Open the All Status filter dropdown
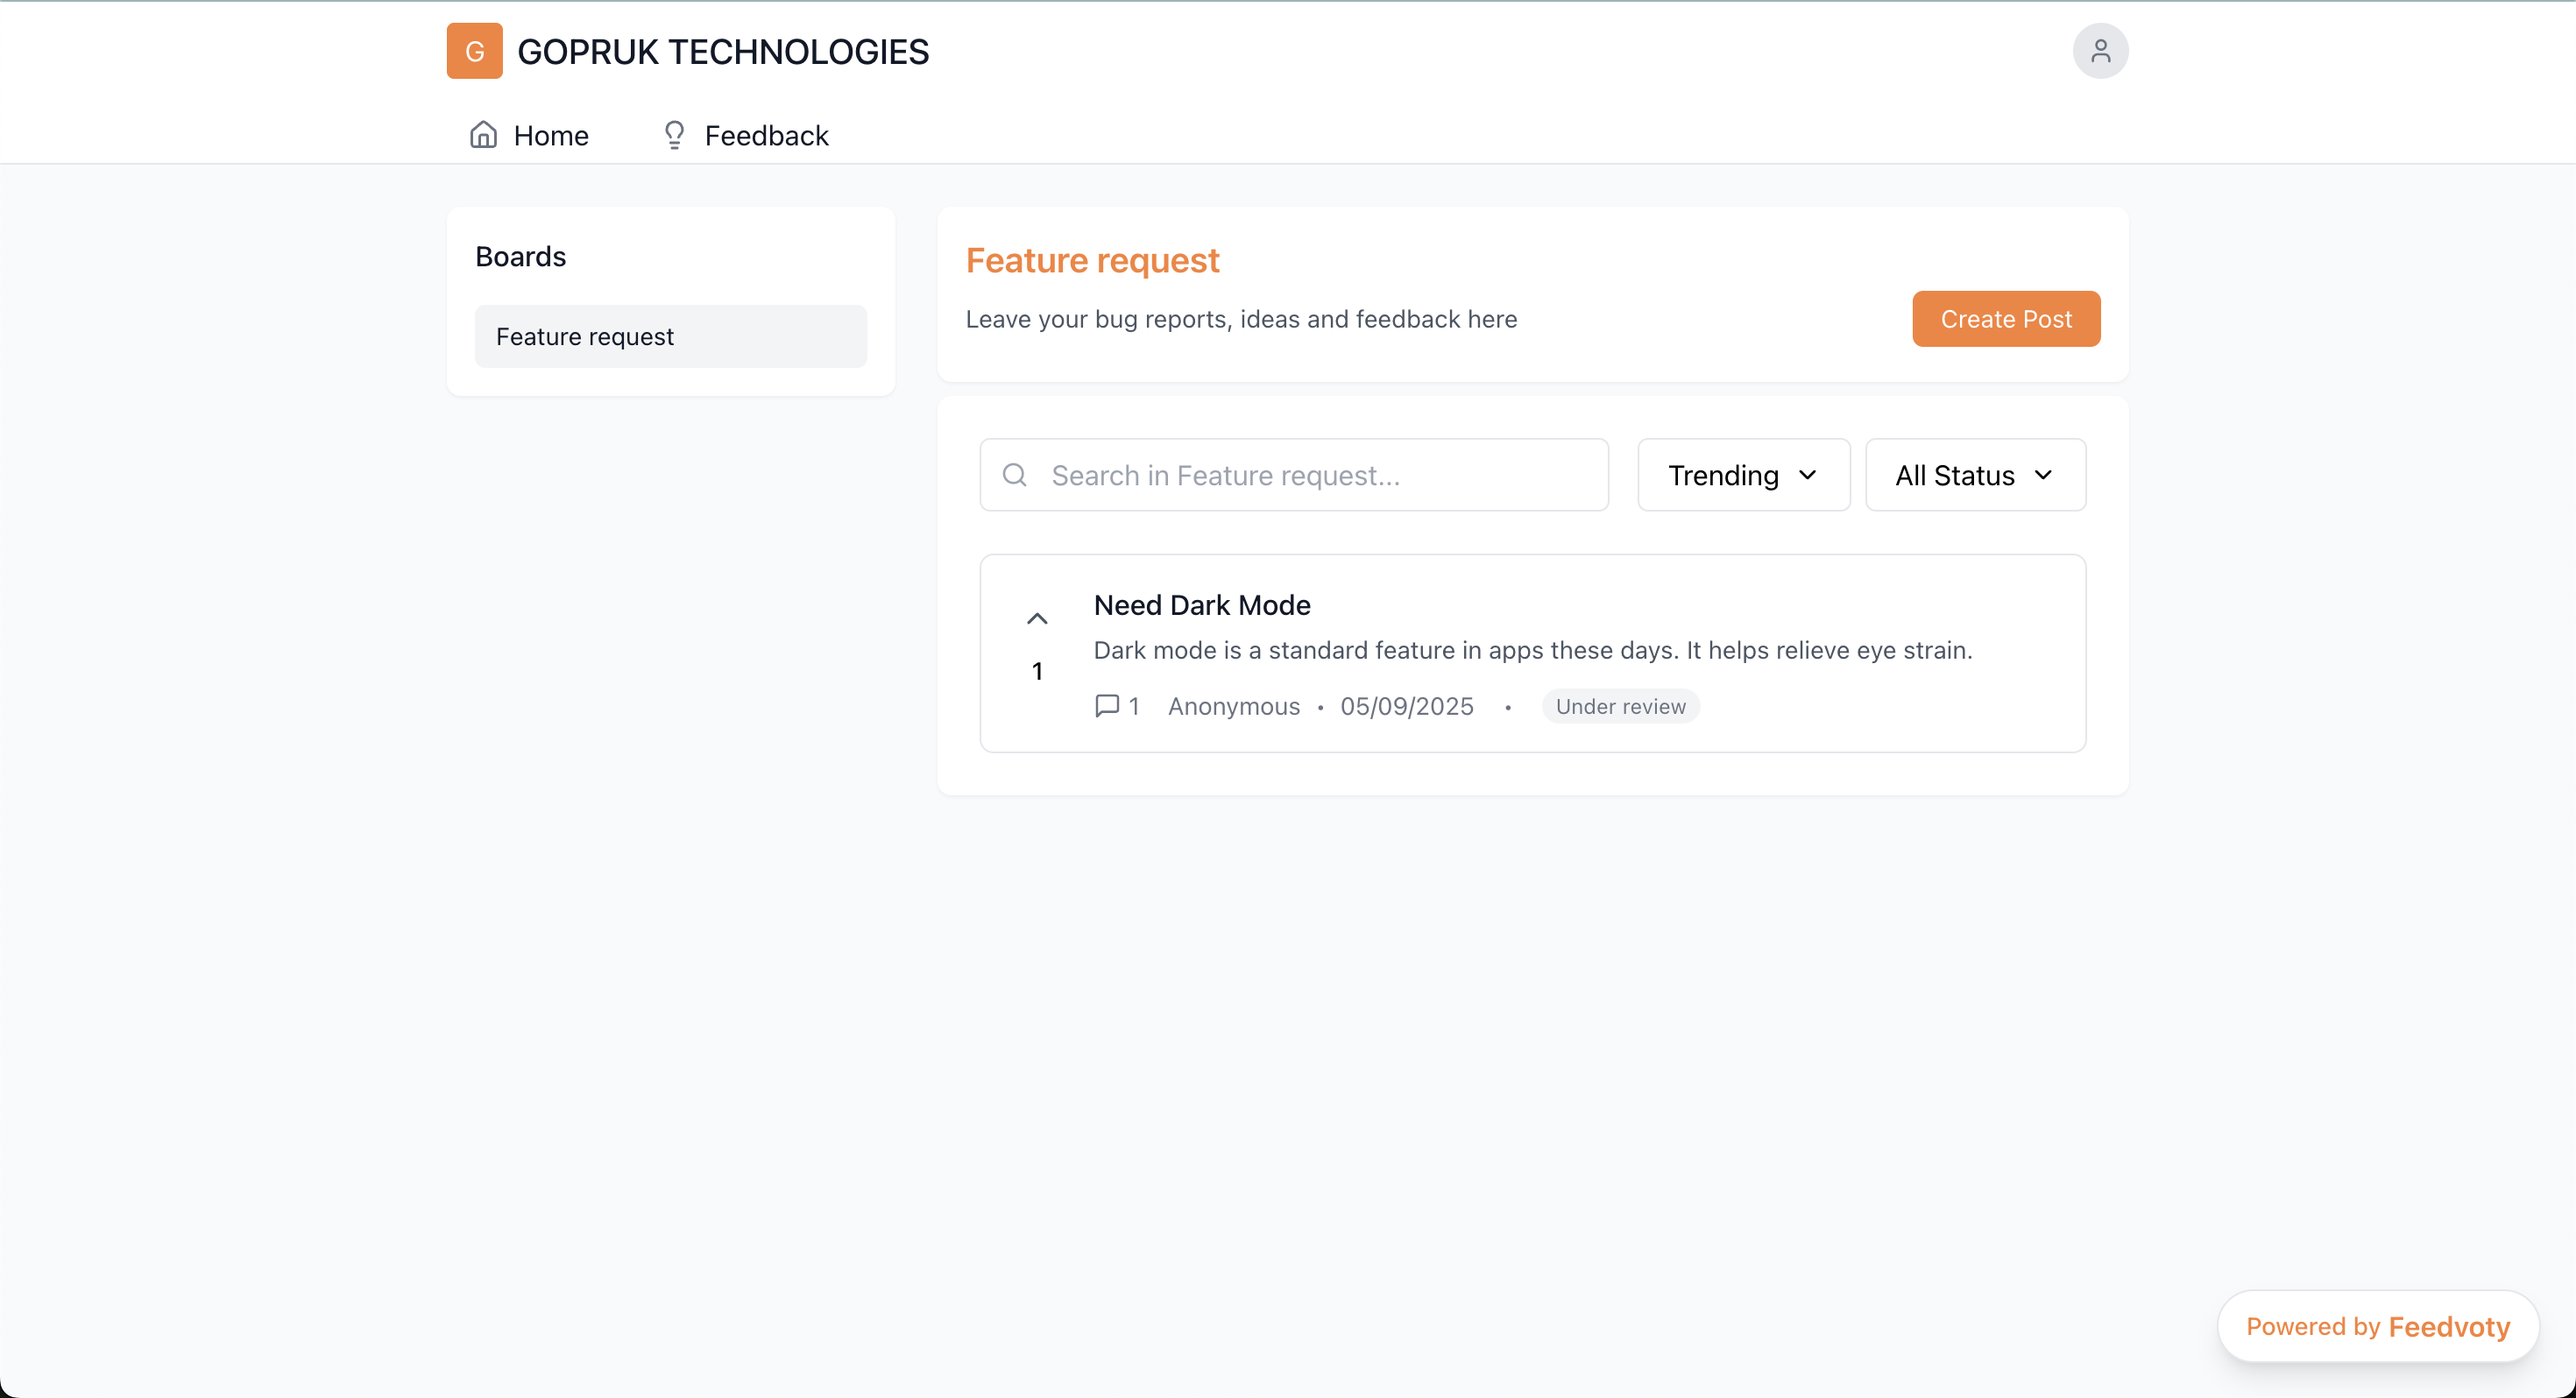The image size is (2576, 1398). [1974, 475]
